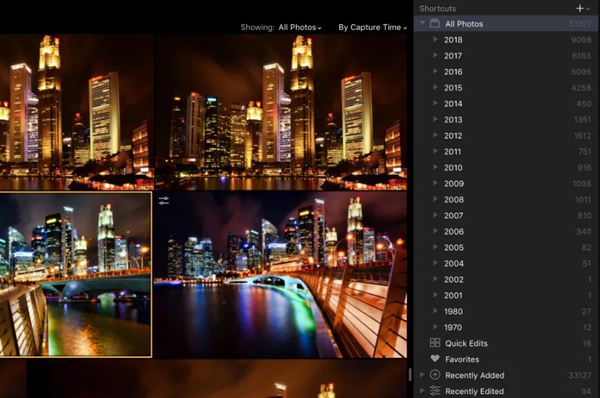
Task: Collapse the All Photos tree
Action: click(422, 23)
